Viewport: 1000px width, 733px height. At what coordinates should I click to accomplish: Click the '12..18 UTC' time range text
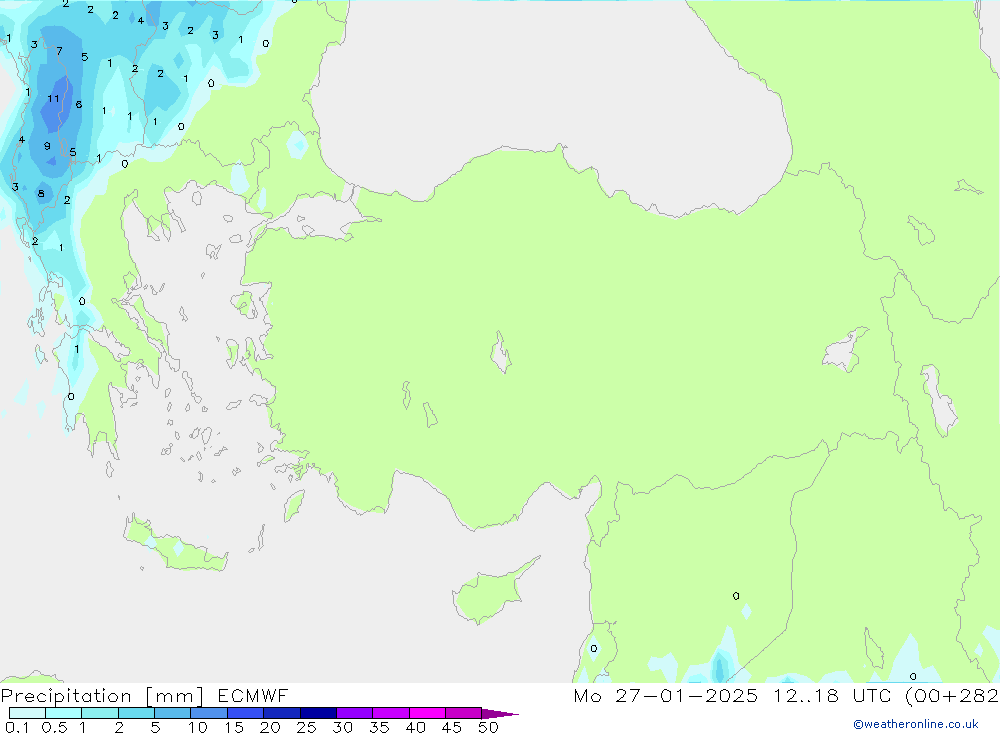832,696
